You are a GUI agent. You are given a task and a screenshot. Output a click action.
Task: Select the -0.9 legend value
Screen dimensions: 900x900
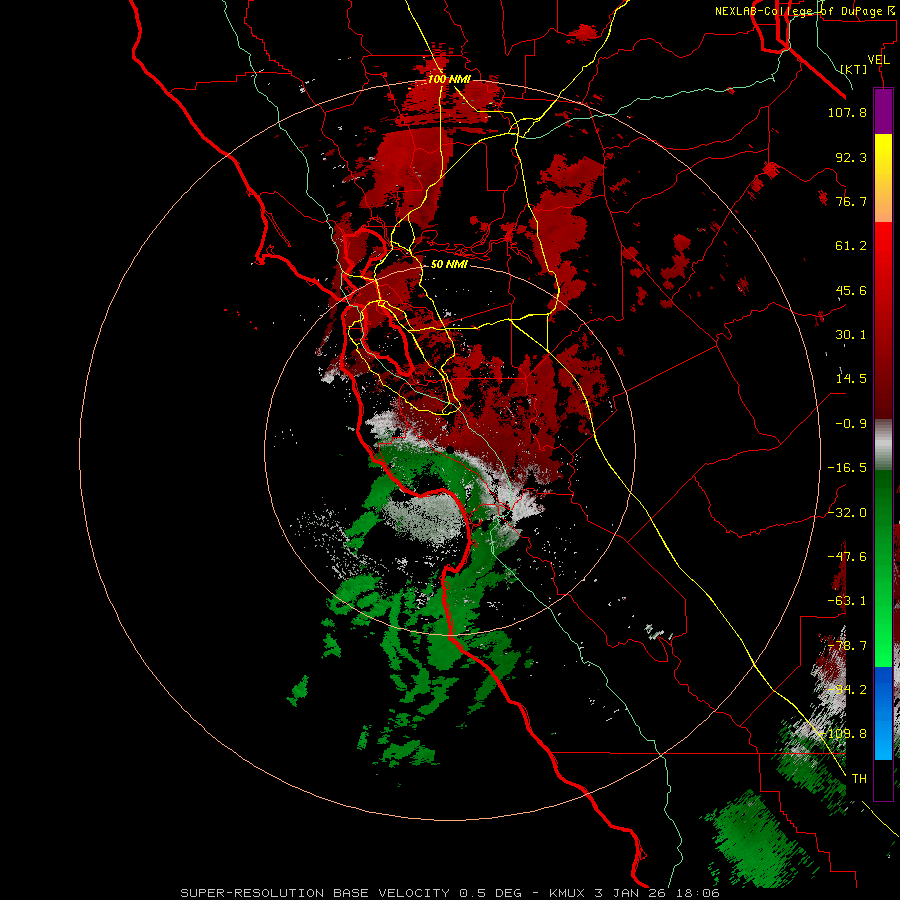pos(851,424)
